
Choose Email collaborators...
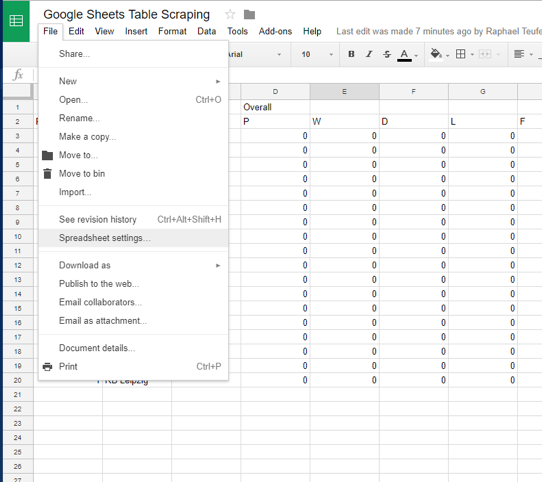[133, 302]
